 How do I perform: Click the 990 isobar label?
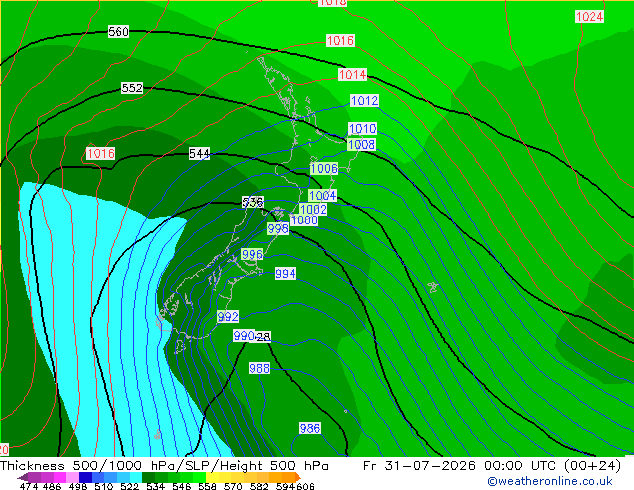tap(244, 336)
